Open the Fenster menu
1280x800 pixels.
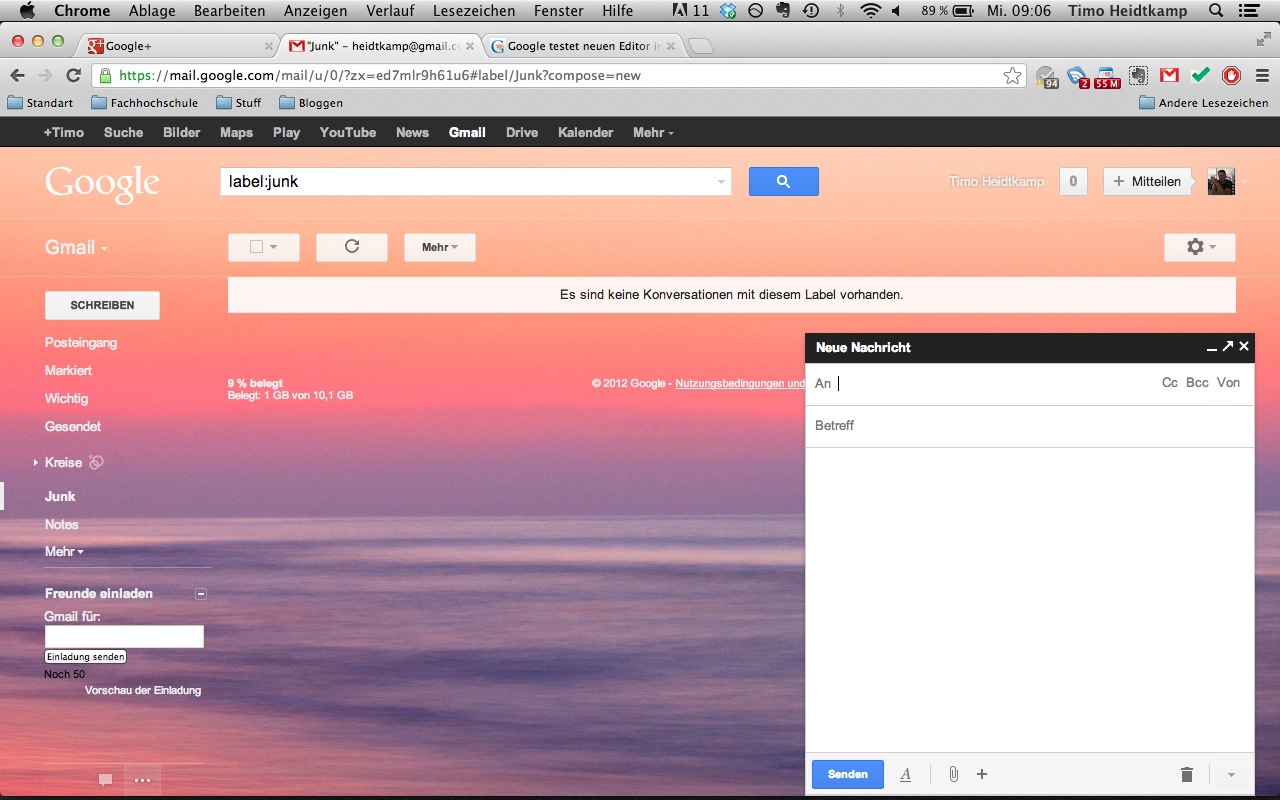point(559,11)
